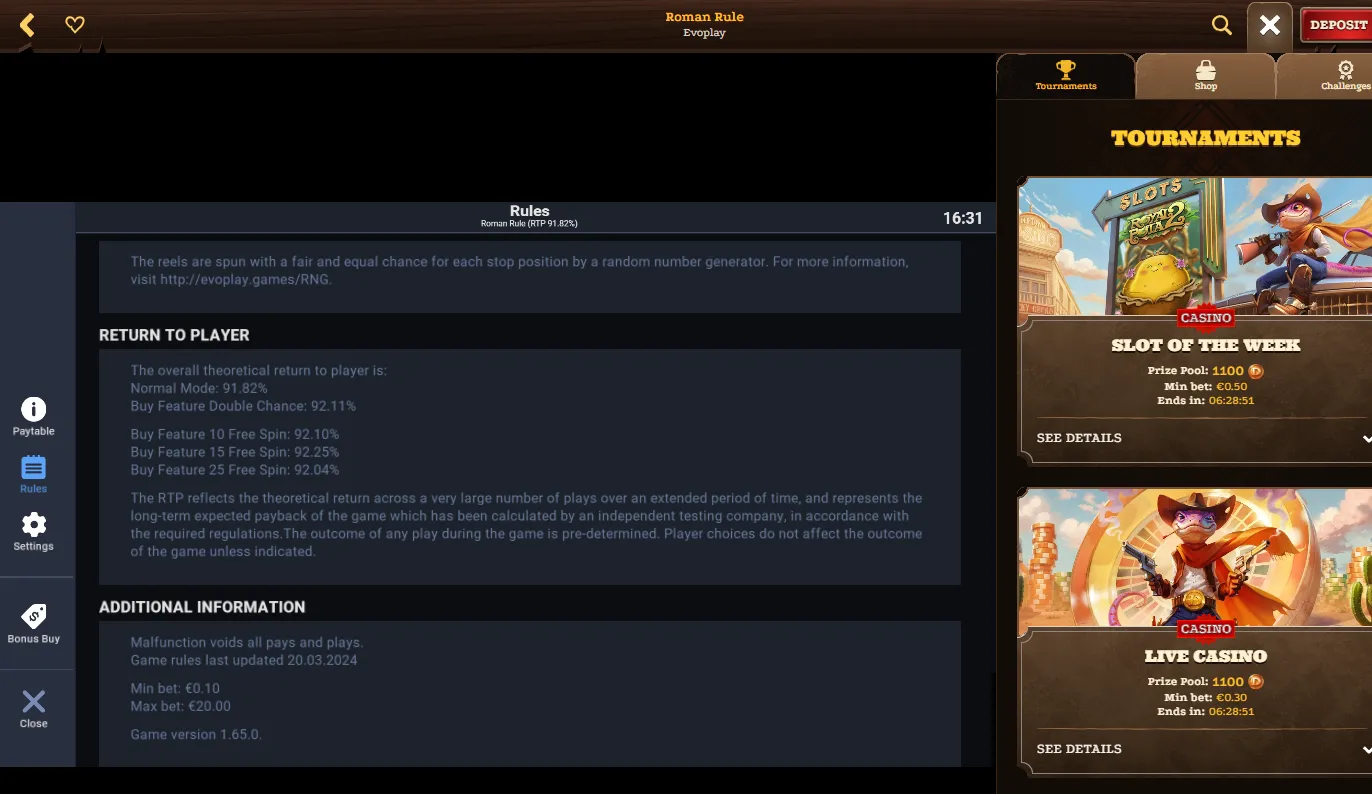1372x794 pixels.
Task: Add Roman Rule to favorites heart
Action: click(75, 25)
